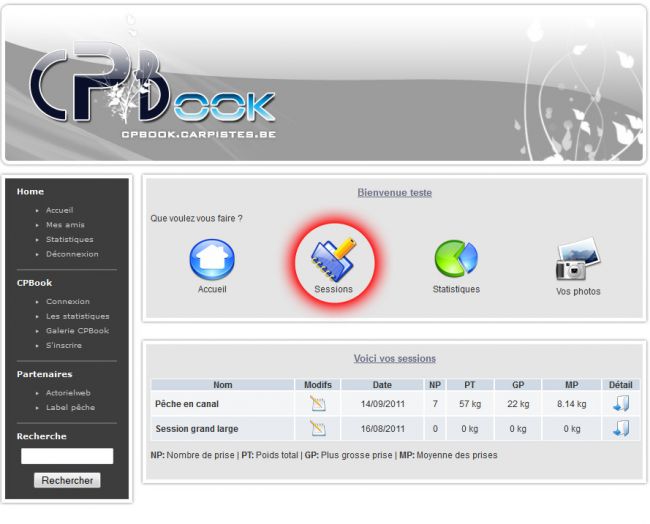Open Statistiques in the Home sidebar menu
Viewport: 650px width, 524px height.
coord(70,239)
